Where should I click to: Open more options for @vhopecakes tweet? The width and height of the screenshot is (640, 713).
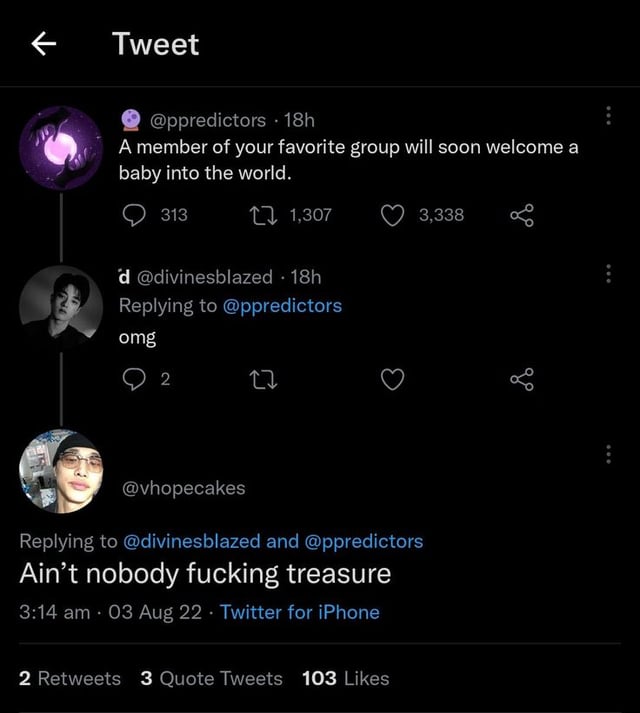[x=608, y=453]
